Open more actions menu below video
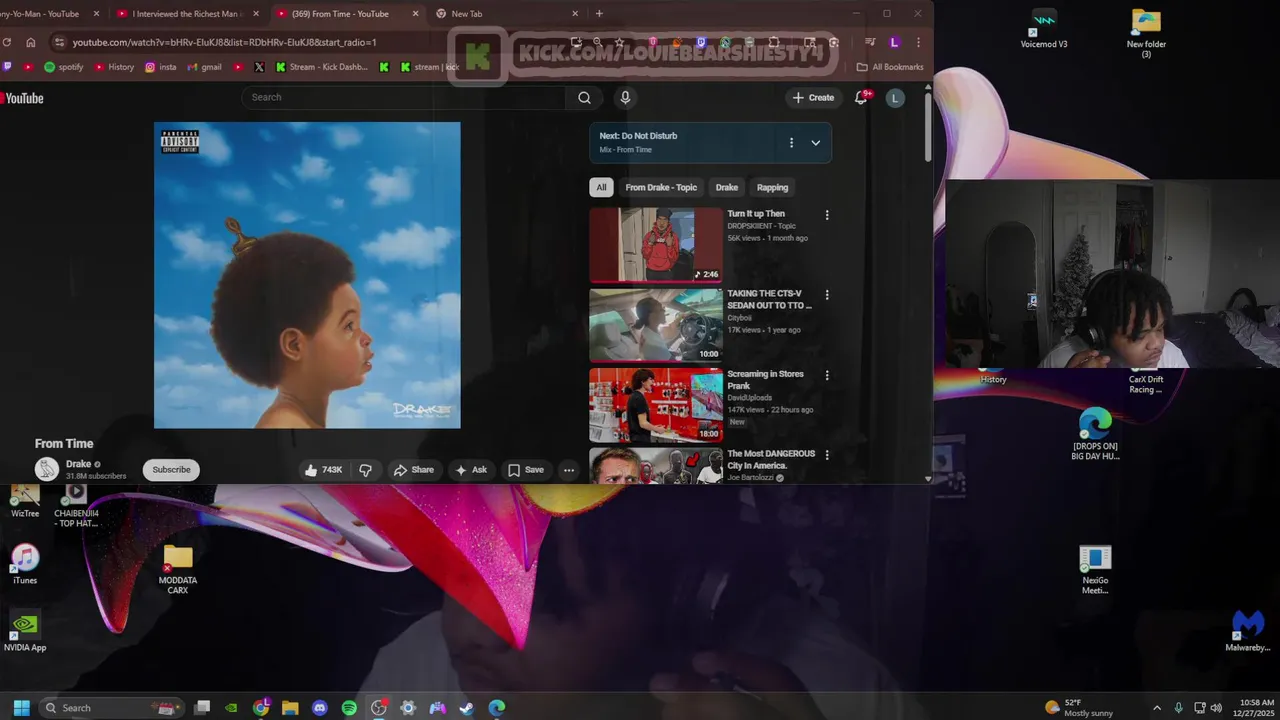Screen dimensions: 1280x720 point(568,470)
